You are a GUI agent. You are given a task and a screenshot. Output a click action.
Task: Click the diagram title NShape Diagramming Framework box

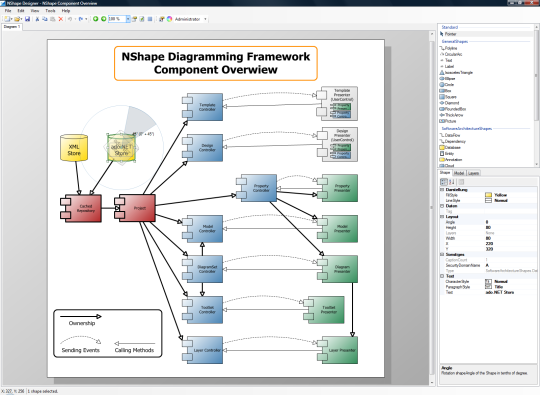click(216, 63)
